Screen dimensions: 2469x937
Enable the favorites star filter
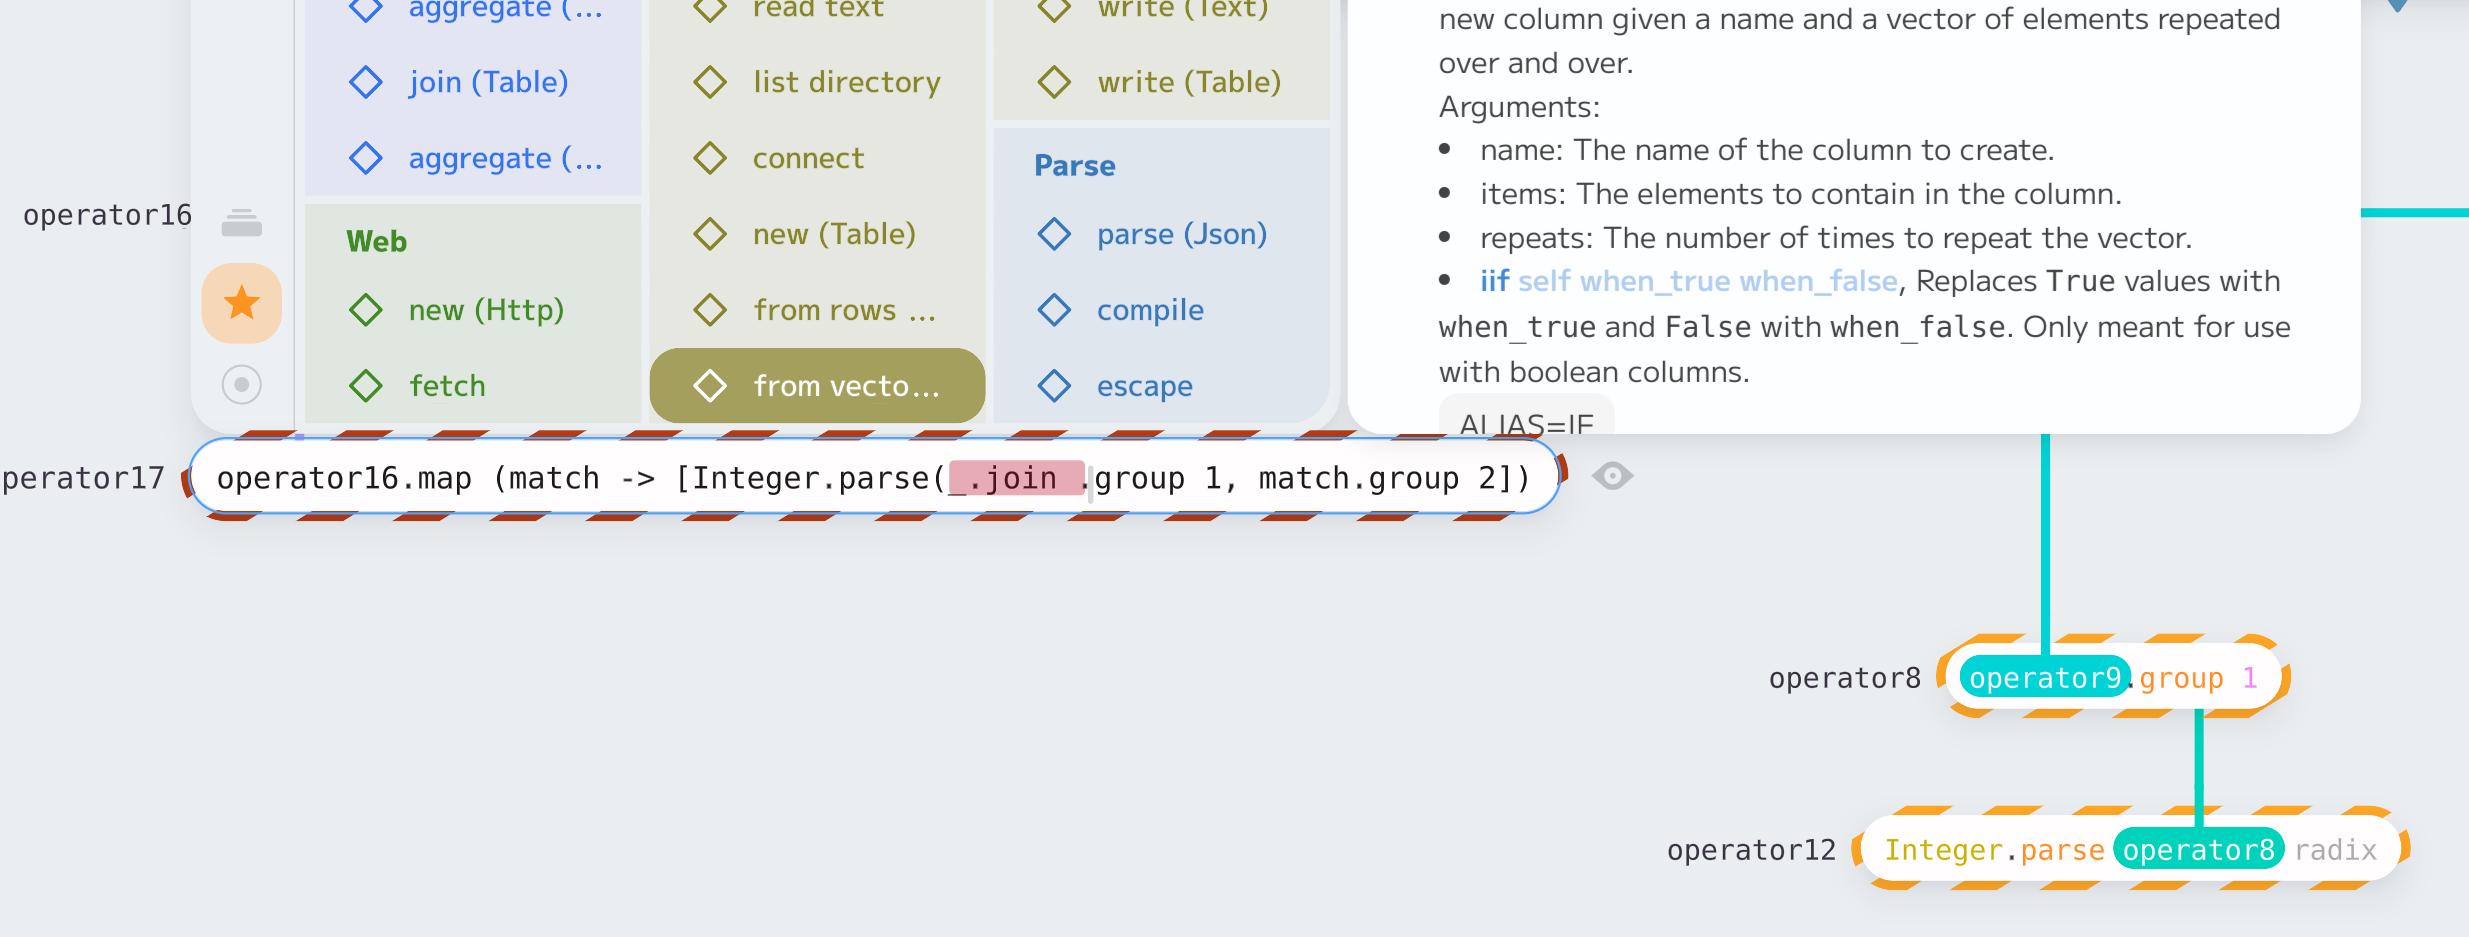241,302
